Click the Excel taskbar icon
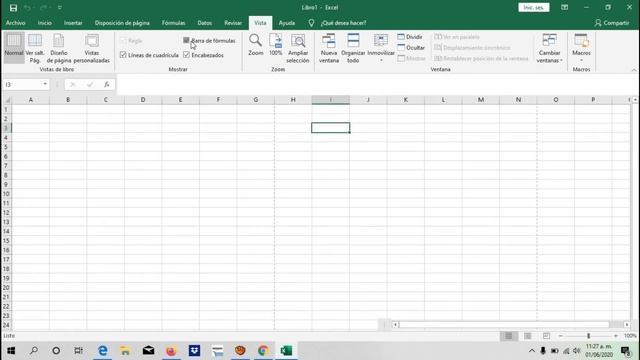Screen dimensions: 640x360 point(286,350)
